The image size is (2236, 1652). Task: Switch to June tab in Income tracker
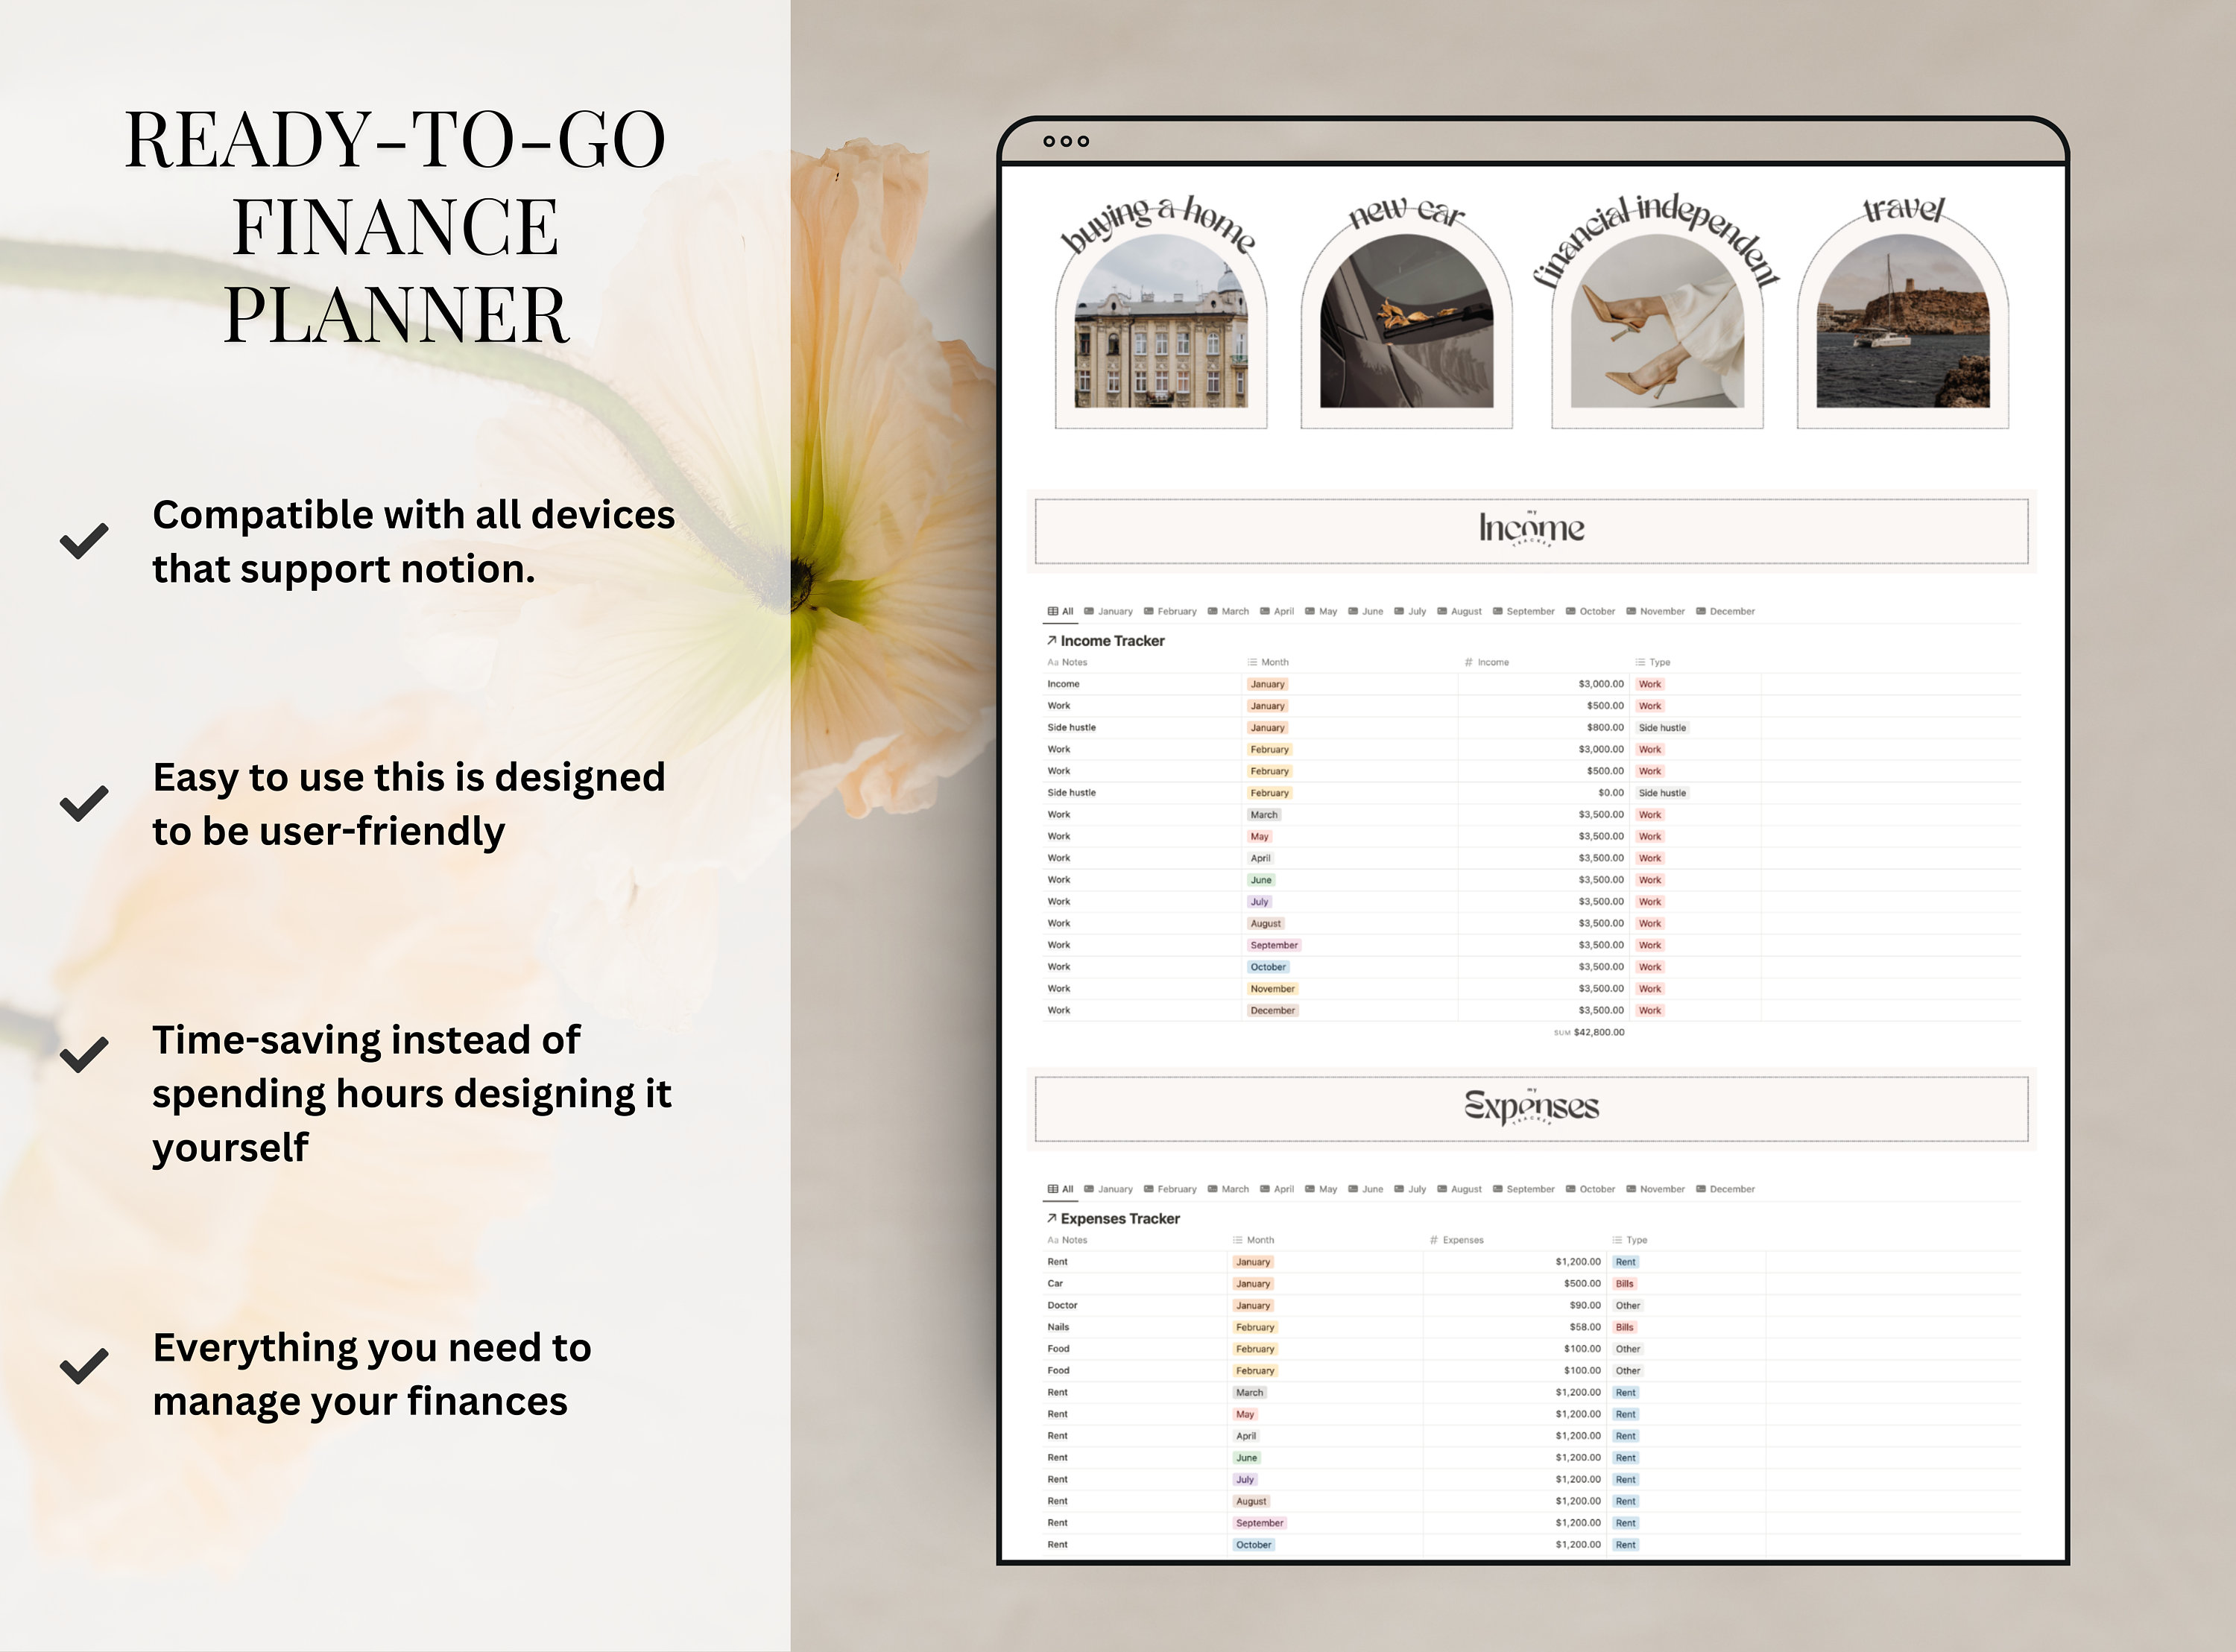point(1366,611)
